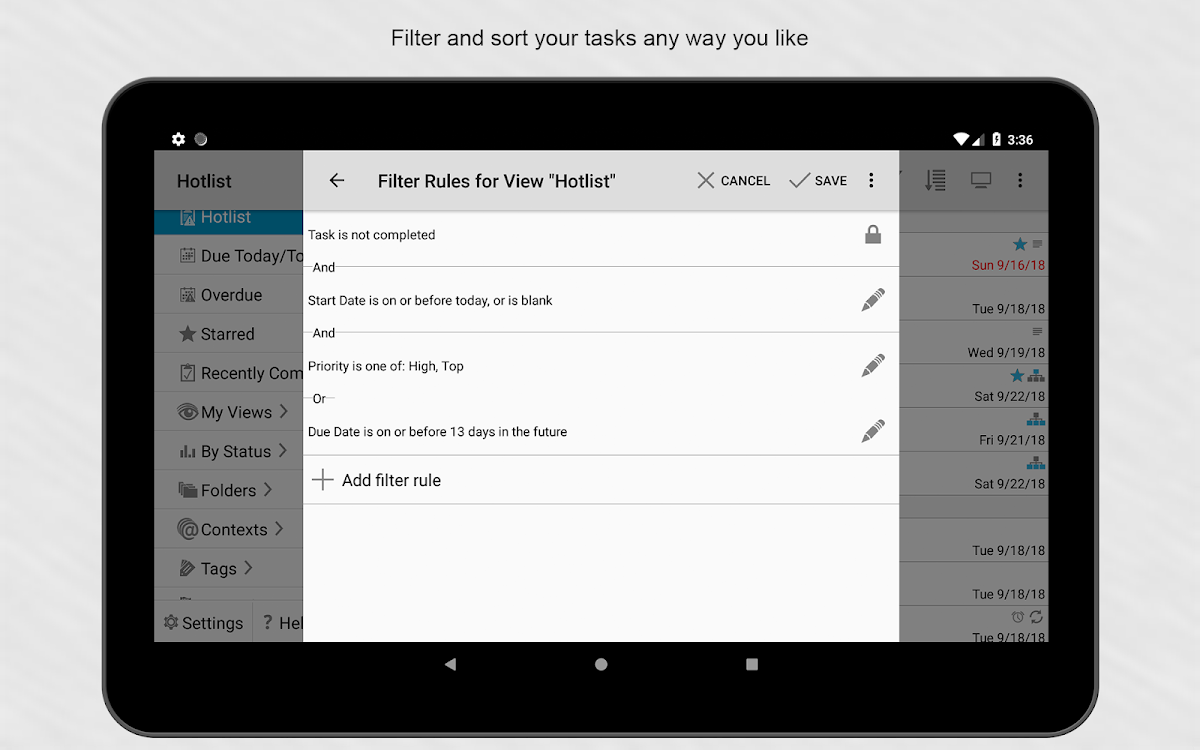
Task: Click the pencil icon for Start Date rule
Action: (x=873, y=300)
